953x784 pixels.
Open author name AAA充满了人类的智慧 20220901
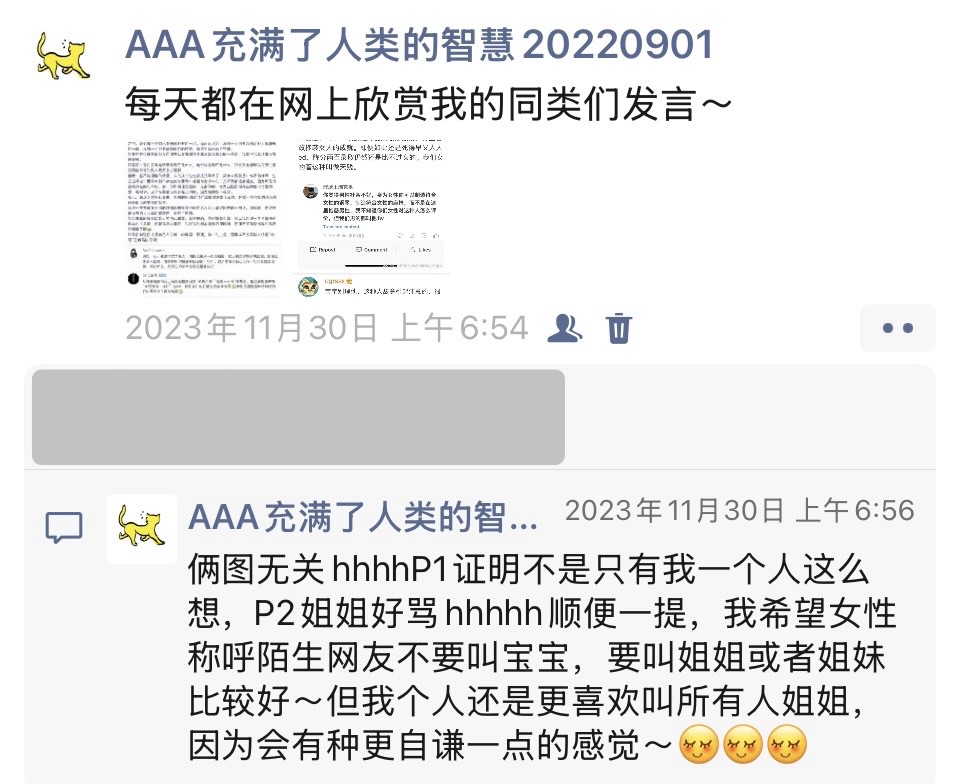click(419, 45)
